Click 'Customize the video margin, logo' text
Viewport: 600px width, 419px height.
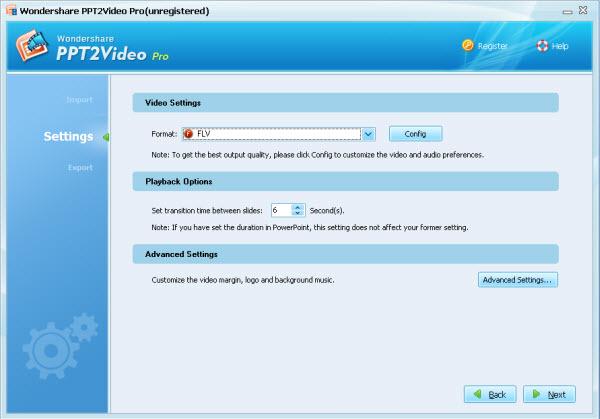[x=243, y=280]
